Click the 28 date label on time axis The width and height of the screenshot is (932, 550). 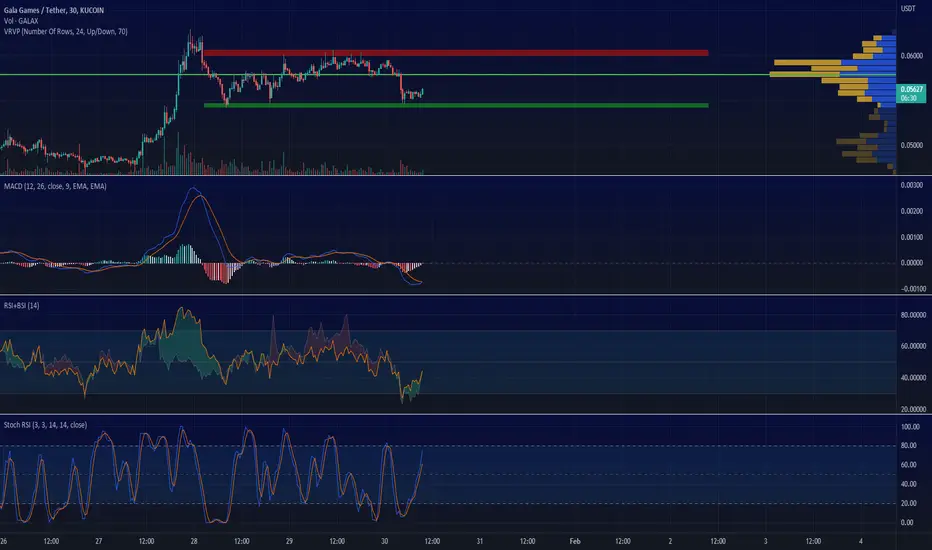click(x=194, y=541)
